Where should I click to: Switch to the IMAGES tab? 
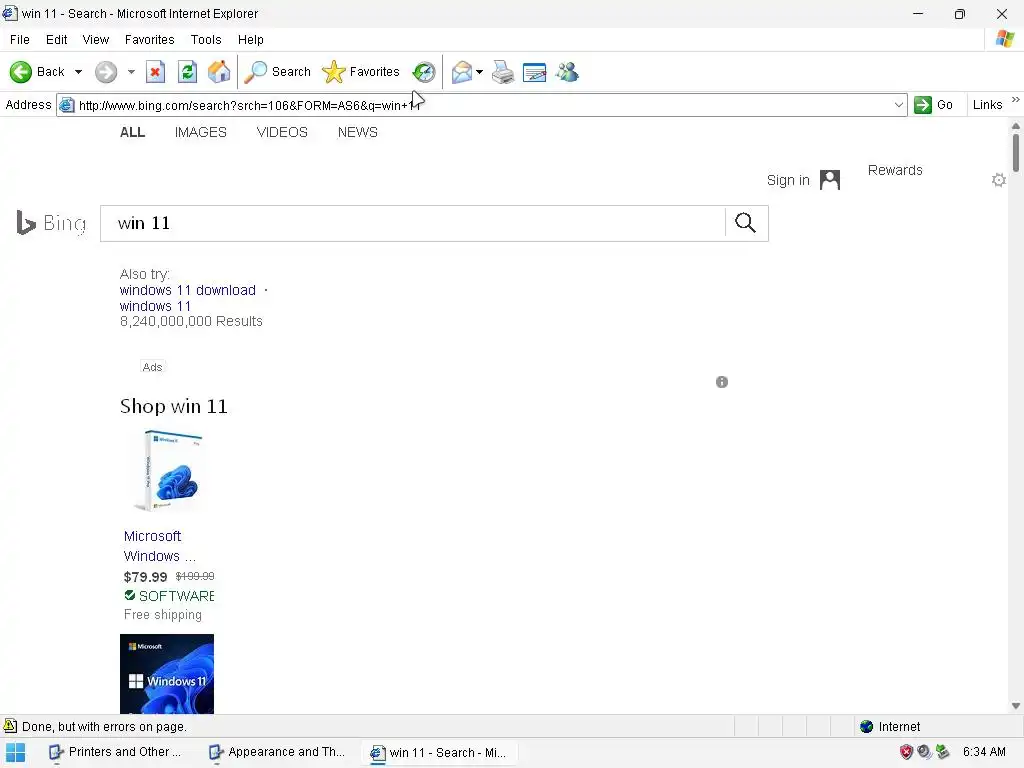[x=200, y=132]
